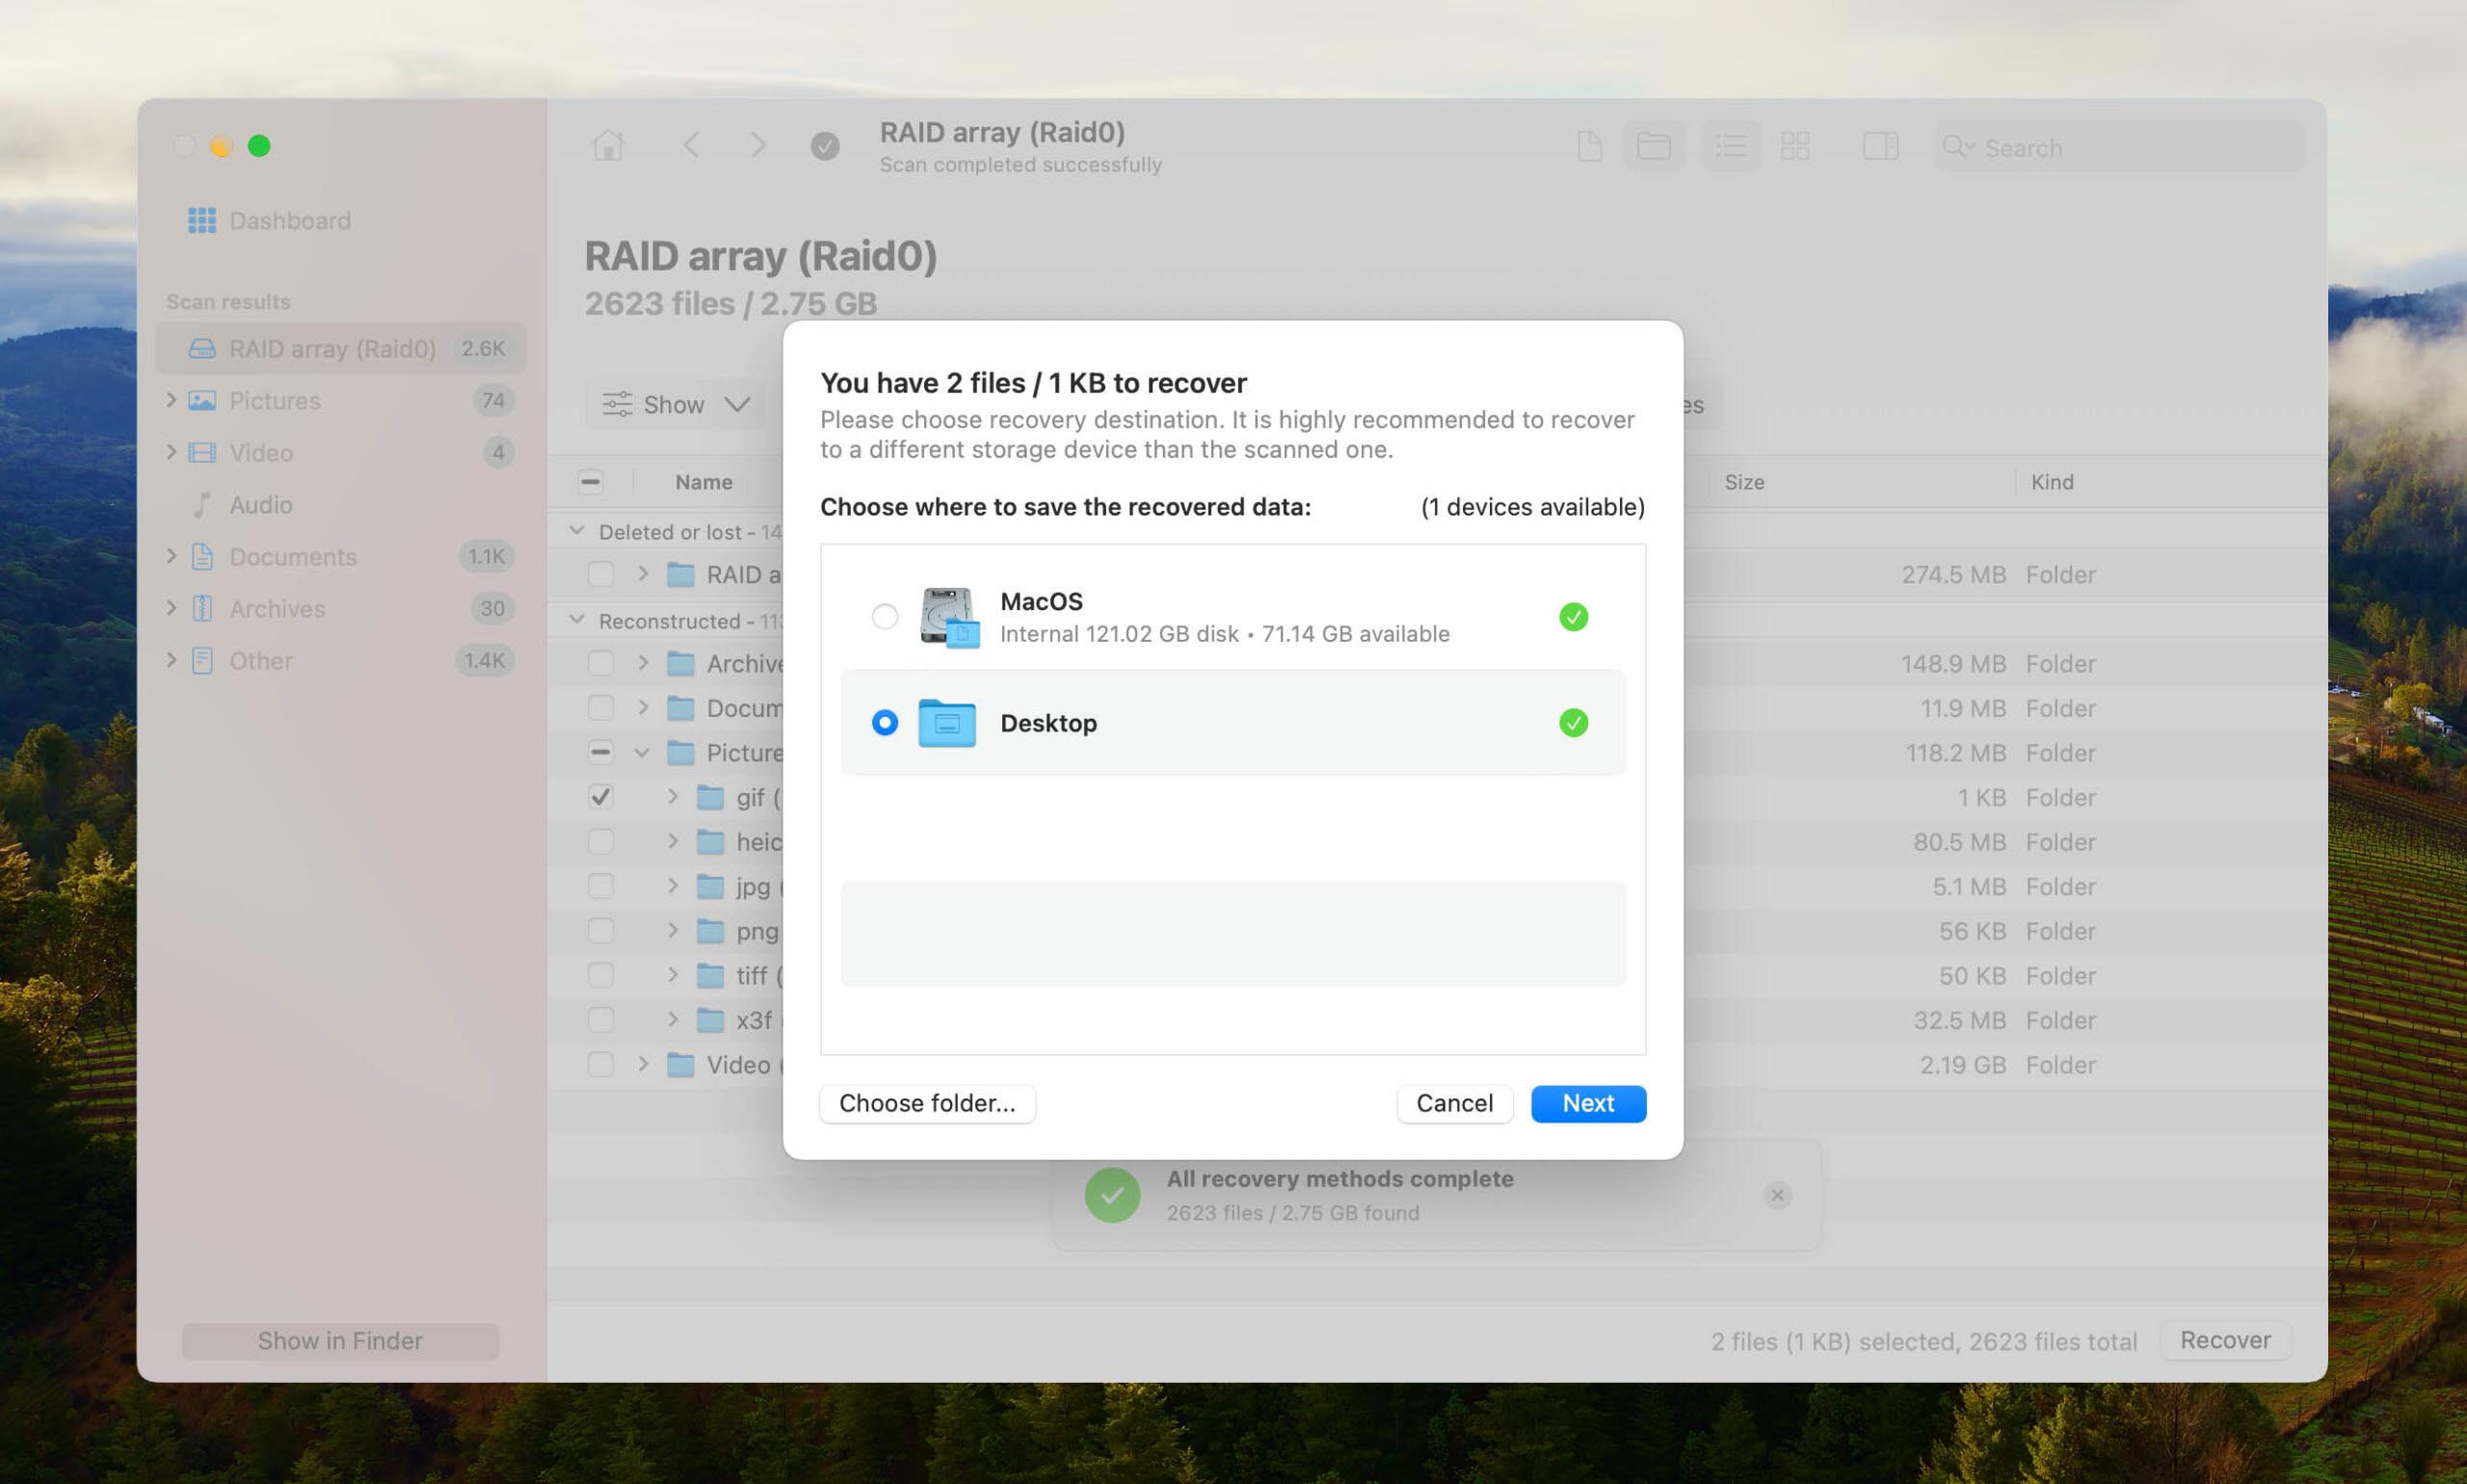2467x1484 pixels.
Task: Collapse the Reconstructed section
Action: tap(576, 619)
